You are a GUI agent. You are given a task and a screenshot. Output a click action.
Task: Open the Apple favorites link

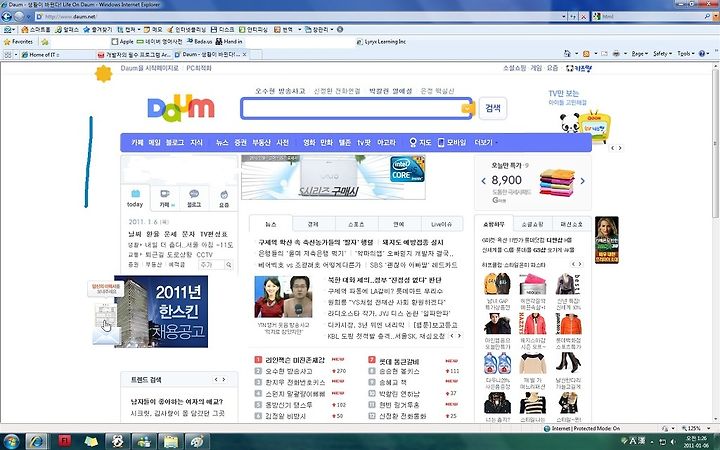coord(123,42)
